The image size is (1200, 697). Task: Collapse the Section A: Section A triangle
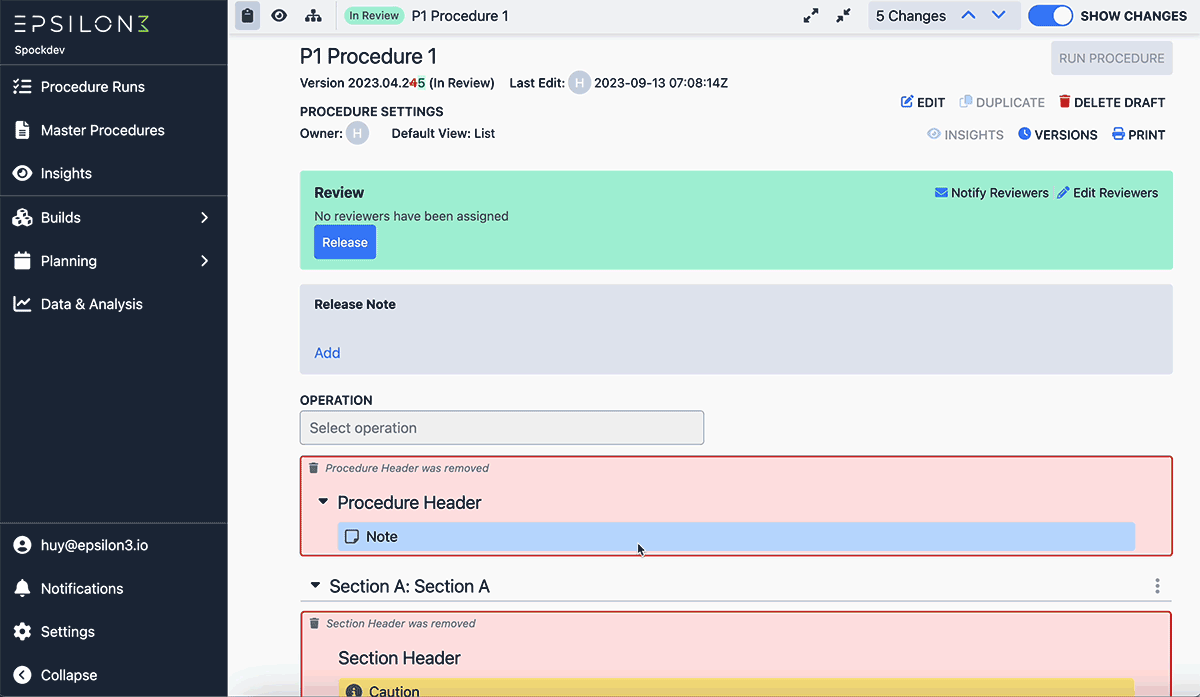coord(315,585)
